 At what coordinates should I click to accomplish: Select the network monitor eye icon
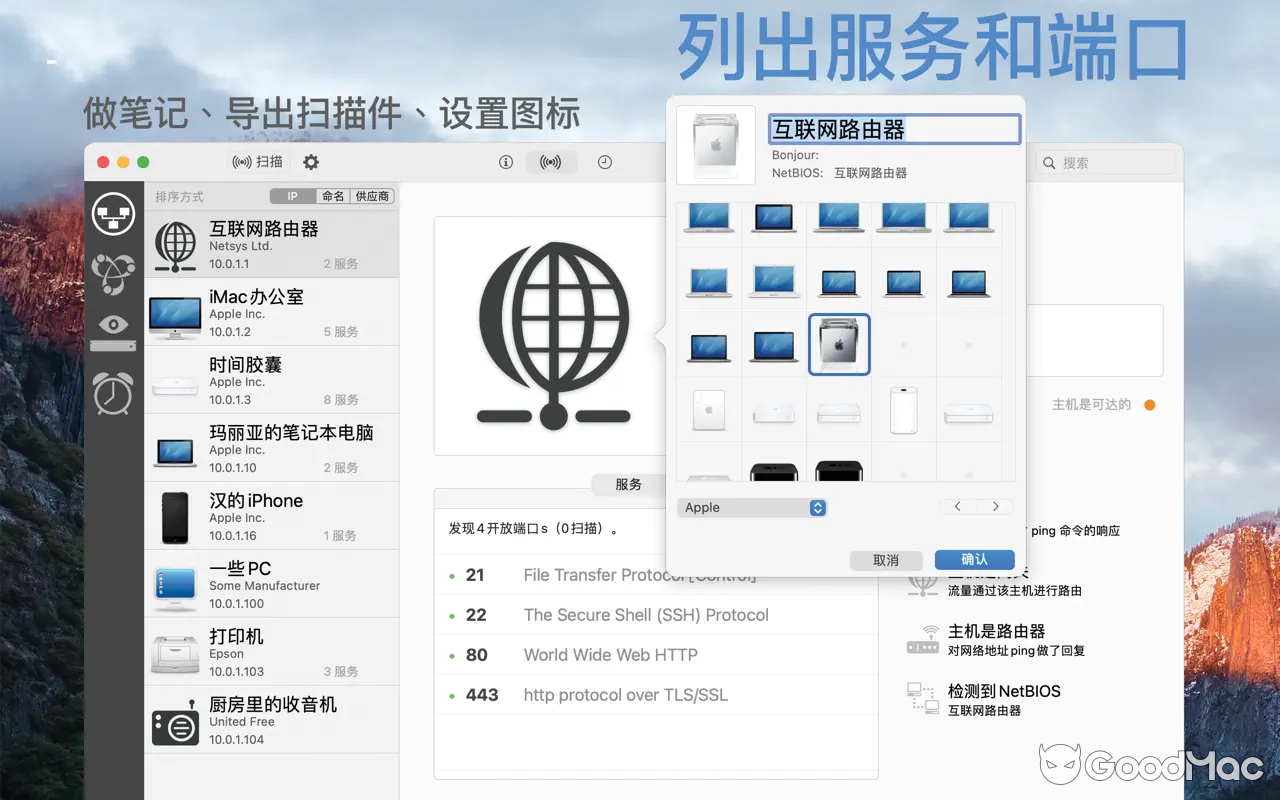pyautogui.click(x=113, y=323)
